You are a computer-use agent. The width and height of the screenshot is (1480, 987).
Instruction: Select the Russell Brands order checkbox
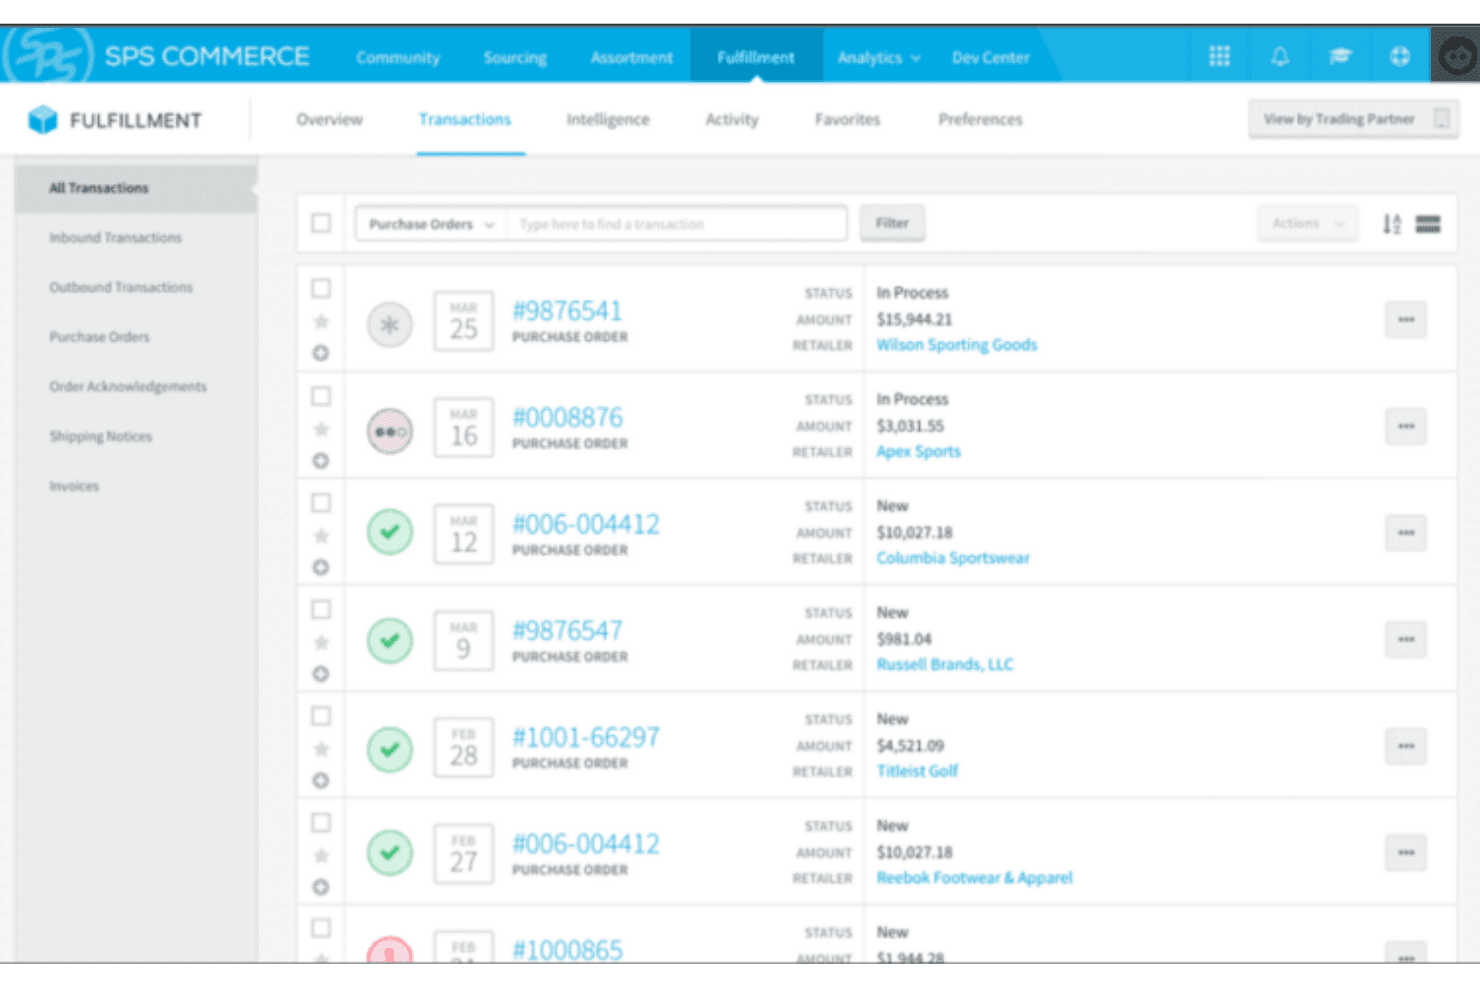tap(321, 609)
